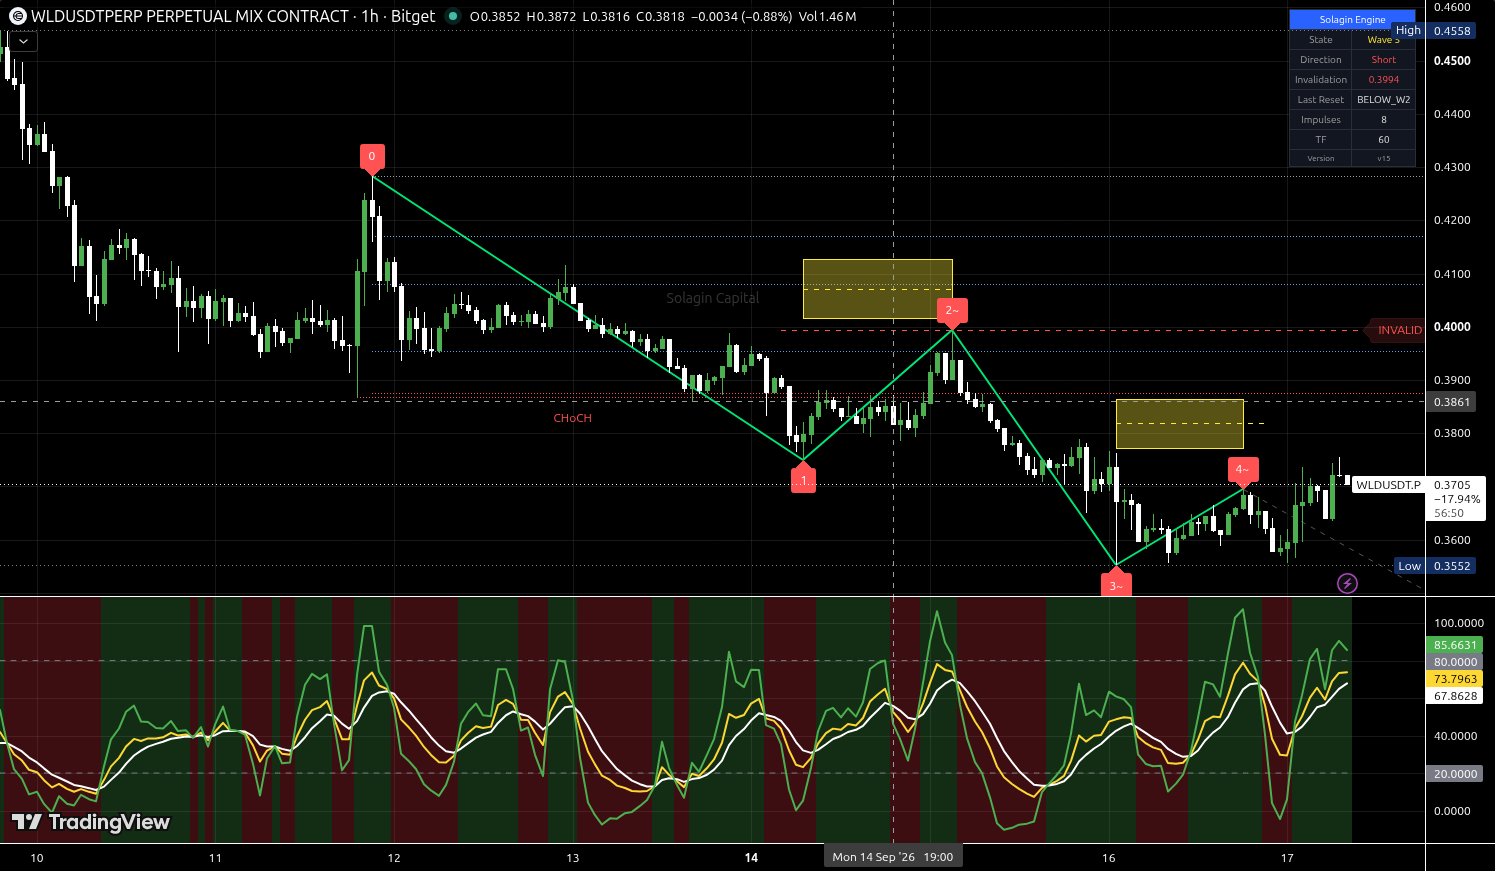
Task: Click the Low 0.3552 price label
Action: (x=1435, y=566)
